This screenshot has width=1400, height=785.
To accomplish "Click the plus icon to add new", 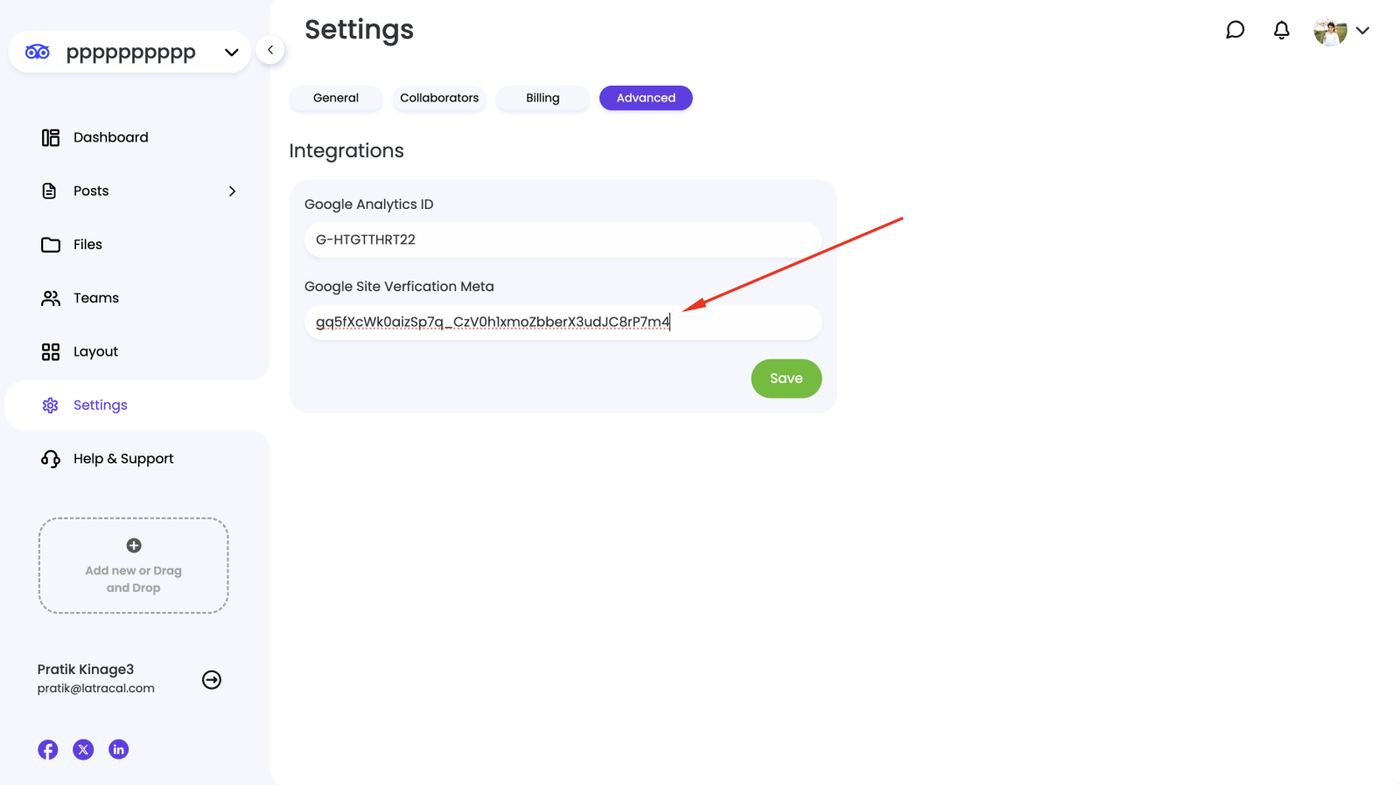I will (133, 546).
